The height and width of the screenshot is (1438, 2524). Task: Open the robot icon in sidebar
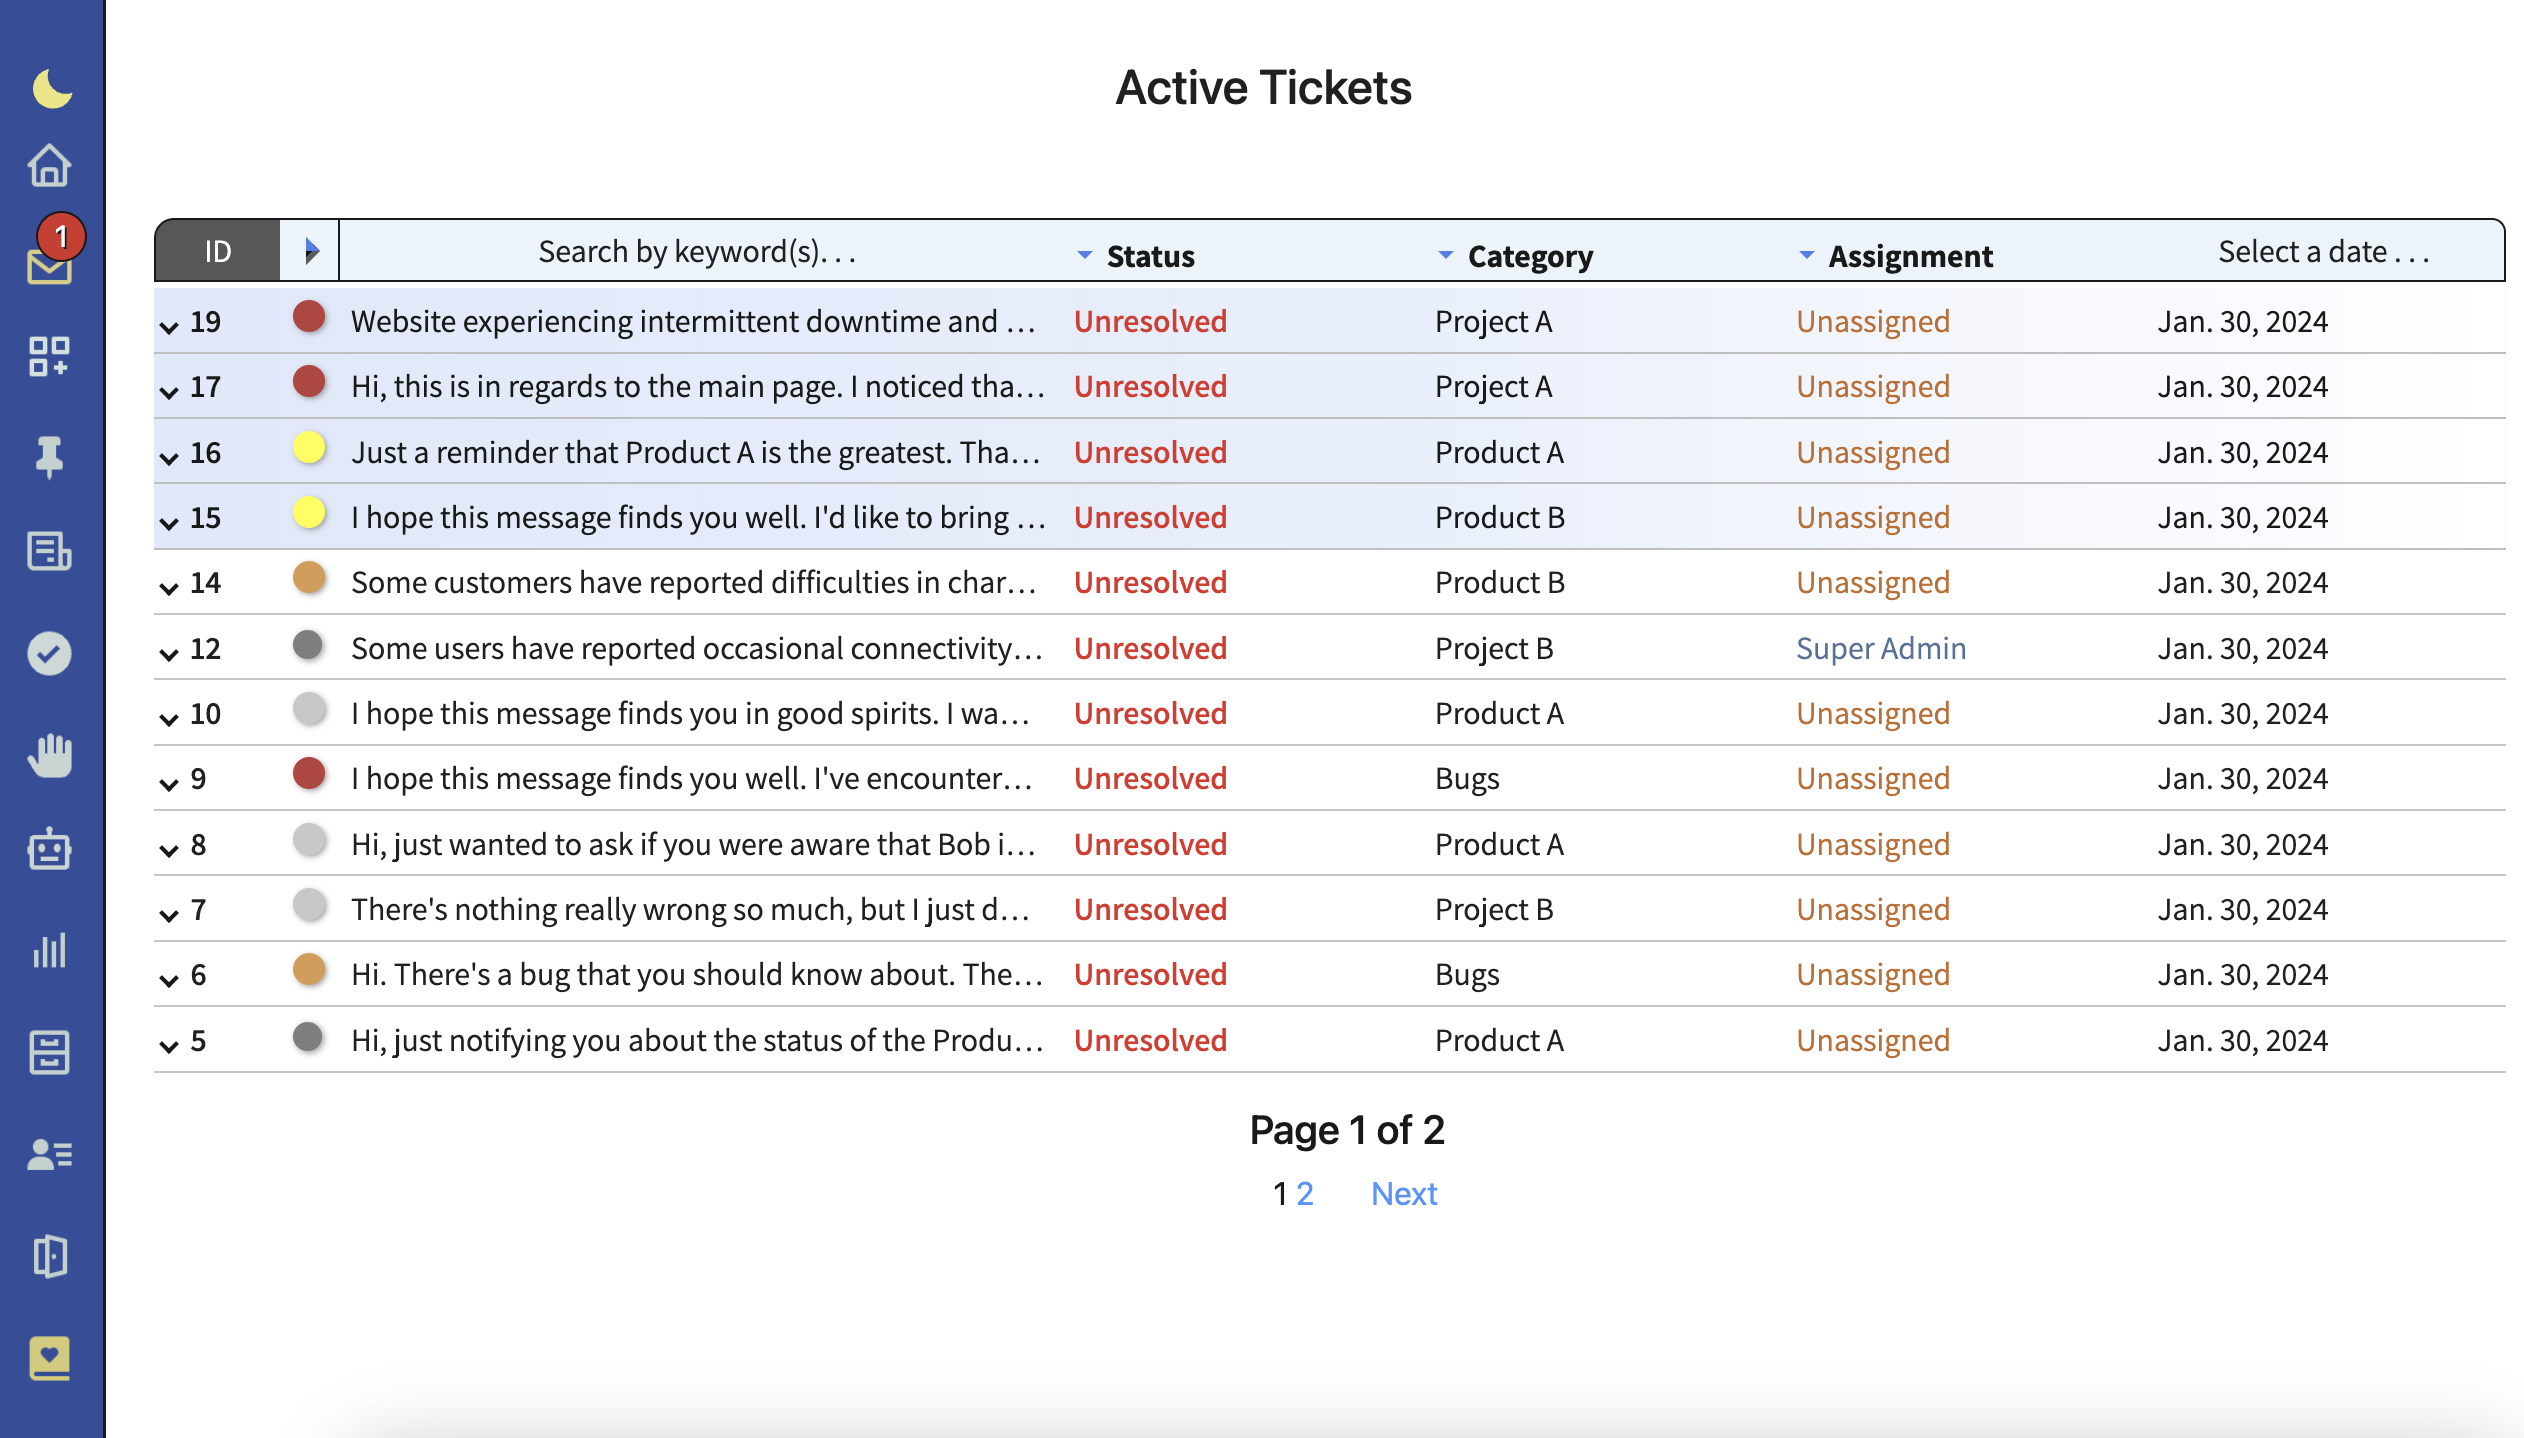(49, 849)
